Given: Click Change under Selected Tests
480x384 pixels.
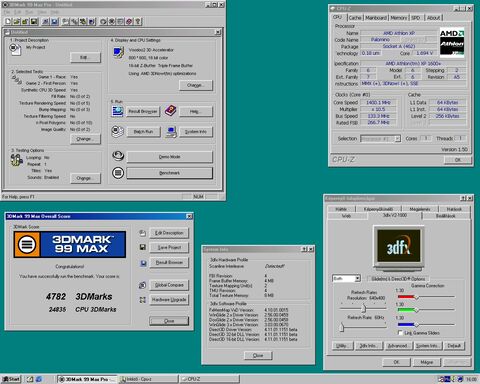Looking at the screenshot, I should pos(85,139).
